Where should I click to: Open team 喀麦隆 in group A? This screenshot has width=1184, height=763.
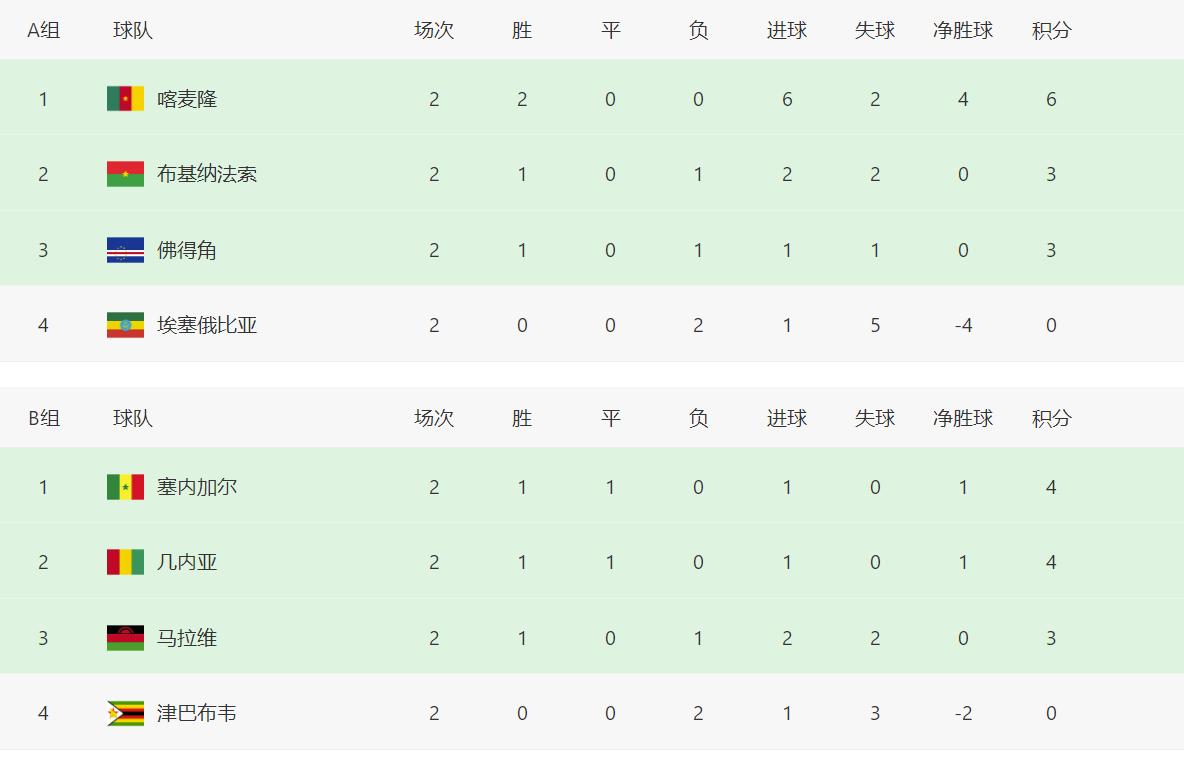[187, 99]
